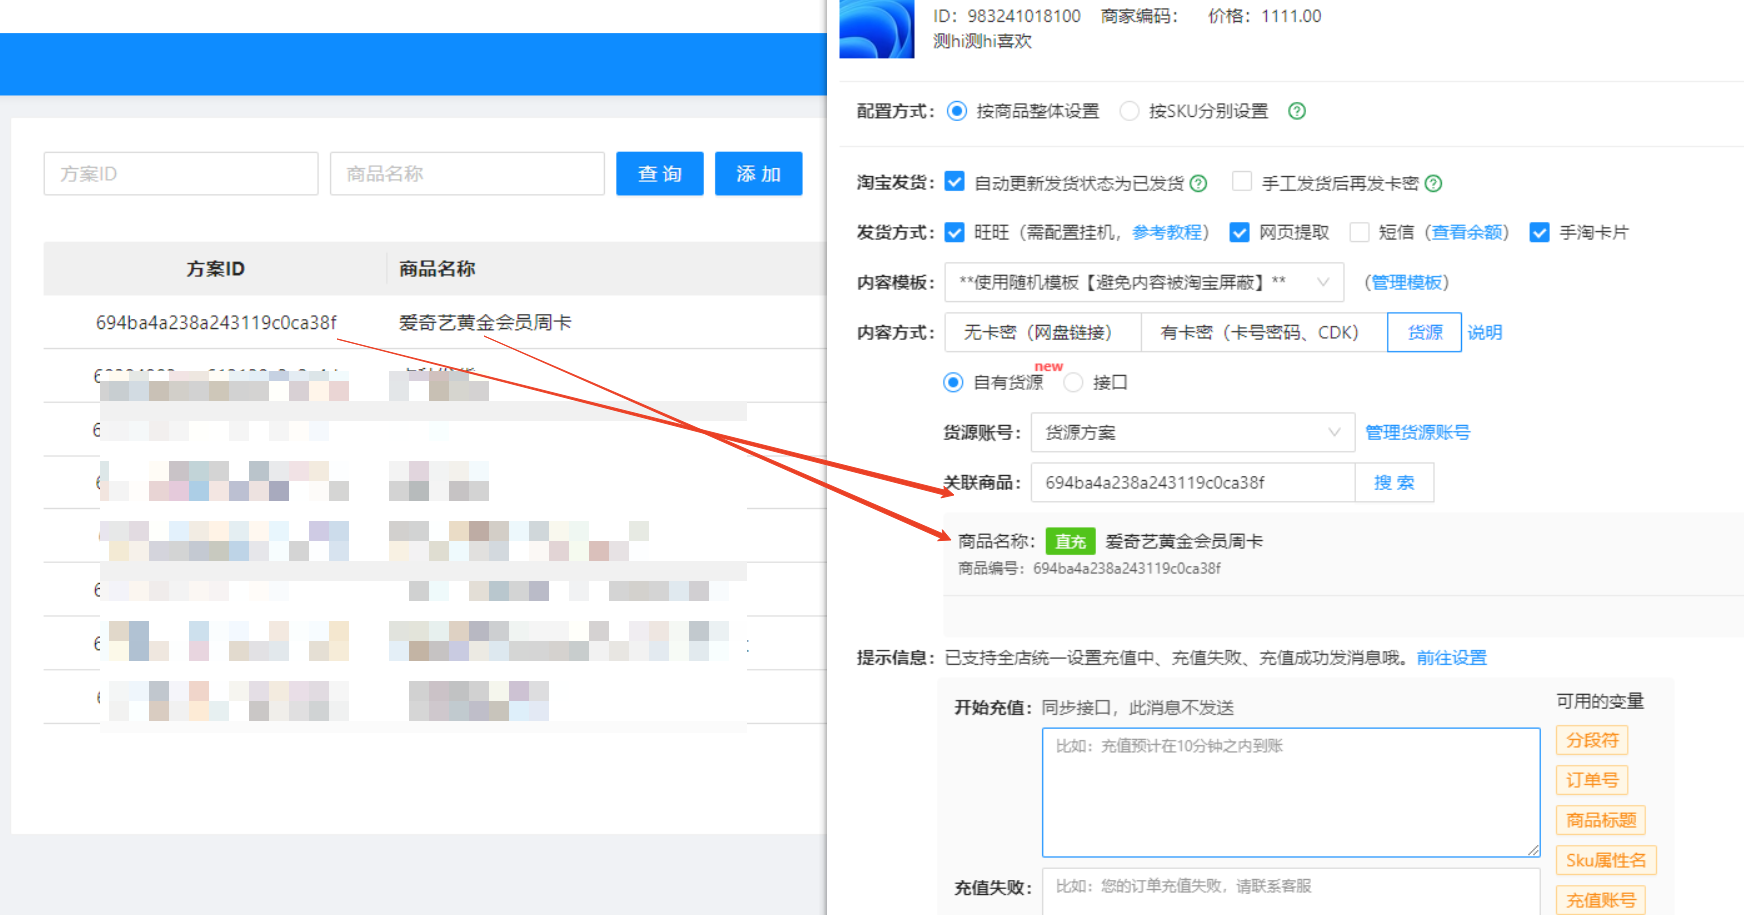Open help icon for configuration method
1744x915 pixels.
(x=1297, y=111)
